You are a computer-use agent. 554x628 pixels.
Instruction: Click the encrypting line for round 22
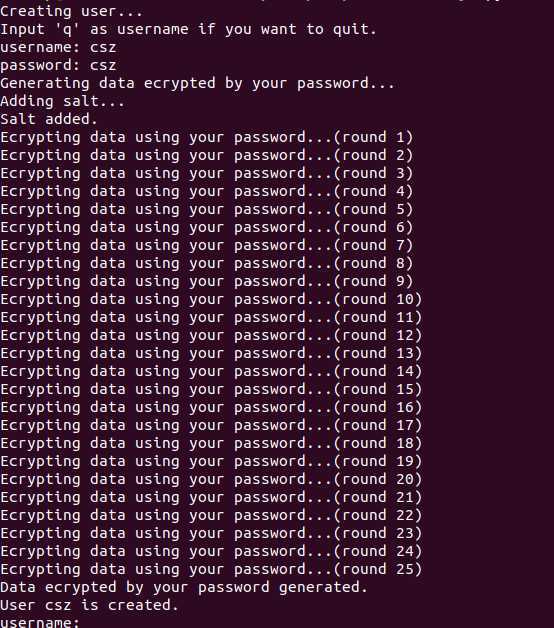[x=211, y=515]
